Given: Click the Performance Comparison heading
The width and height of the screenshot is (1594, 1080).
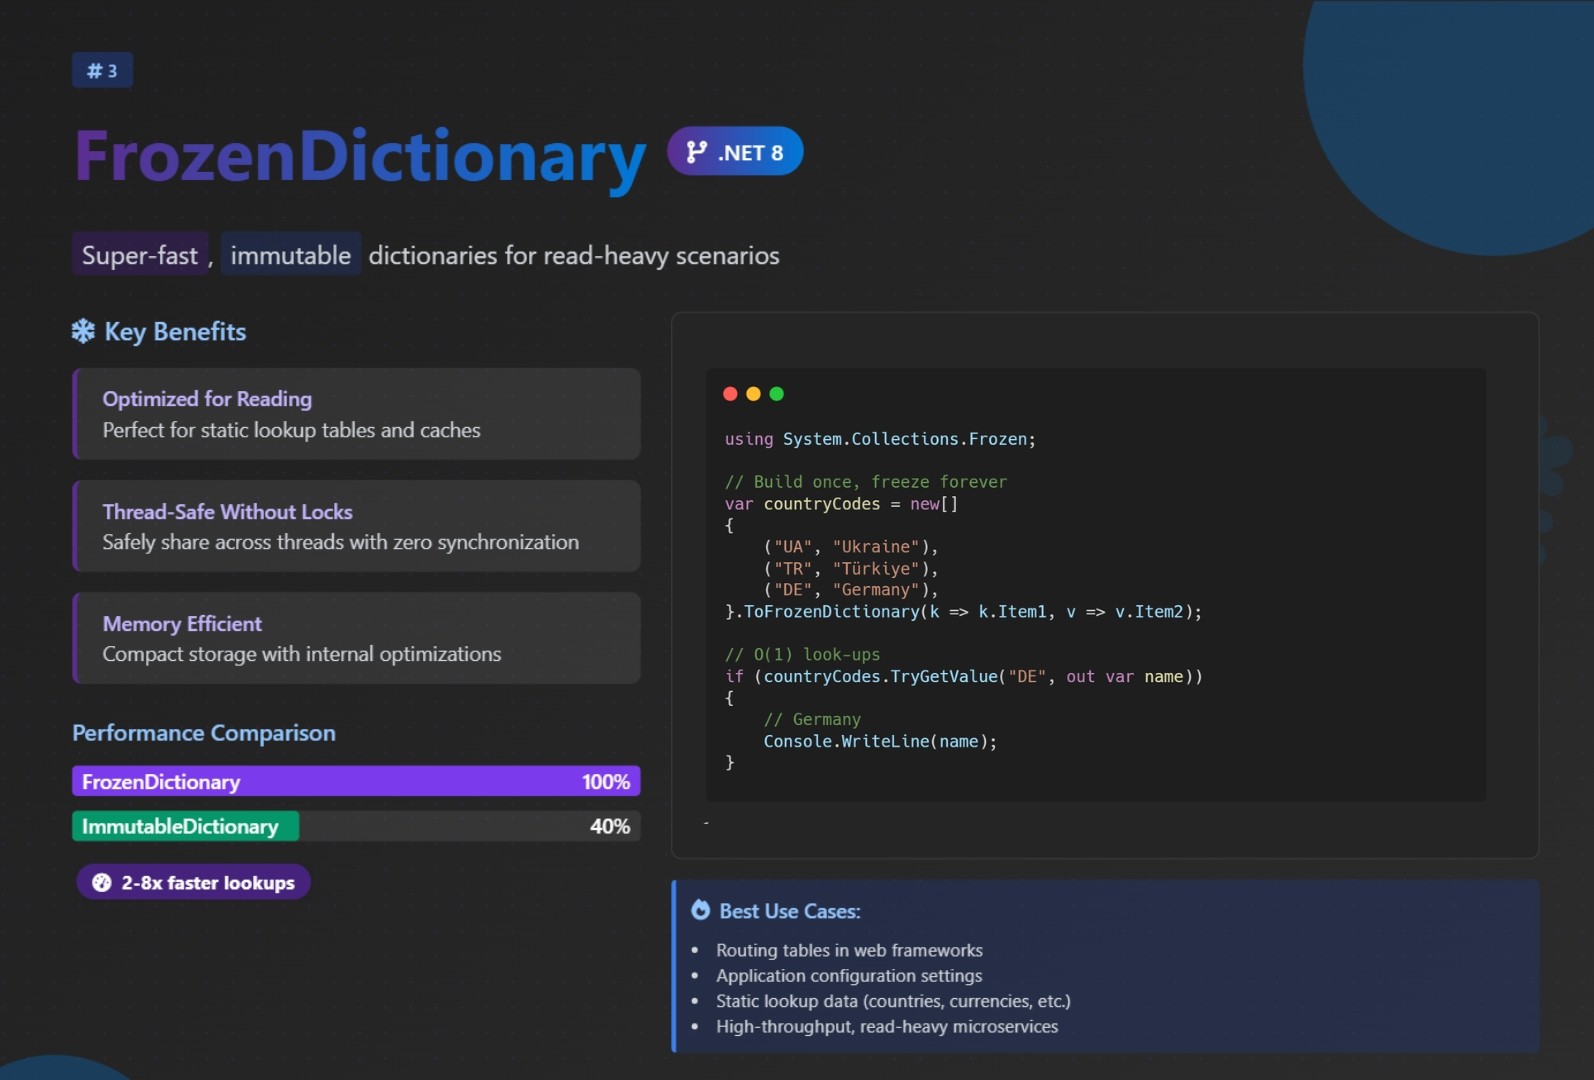Looking at the screenshot, I should coord(204,733).
